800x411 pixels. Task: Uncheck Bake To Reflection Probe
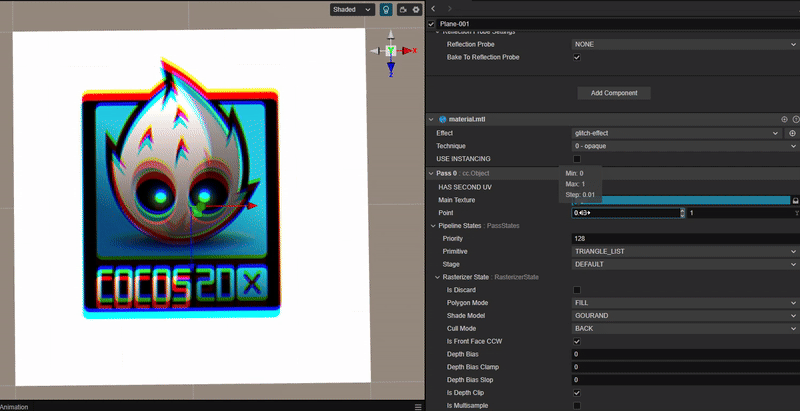tap(577, 57)
